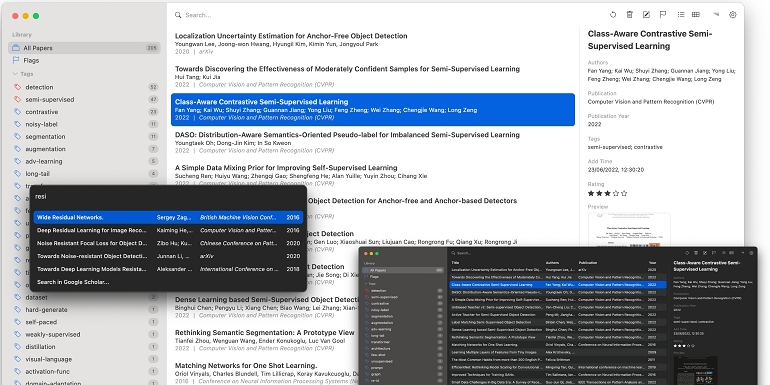Screen dimensions: 770x385
Task: Click the trash icon in the dark window toolbar
Action: click(696, 253)
